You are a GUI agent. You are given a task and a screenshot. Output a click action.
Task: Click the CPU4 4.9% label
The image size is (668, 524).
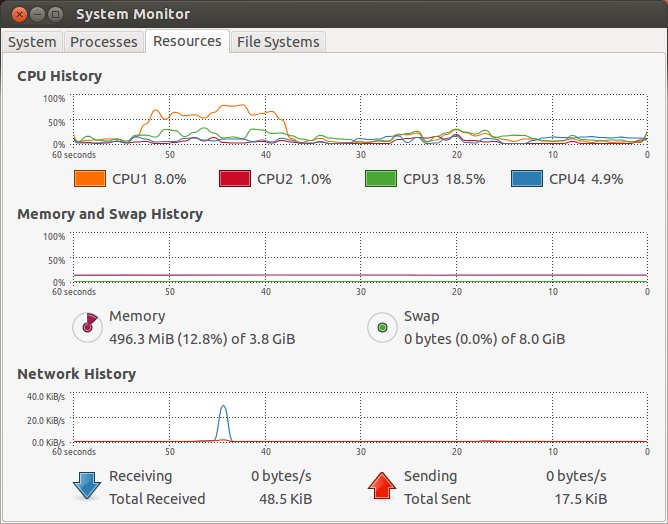pyautogui.click(x=586, y=179)
